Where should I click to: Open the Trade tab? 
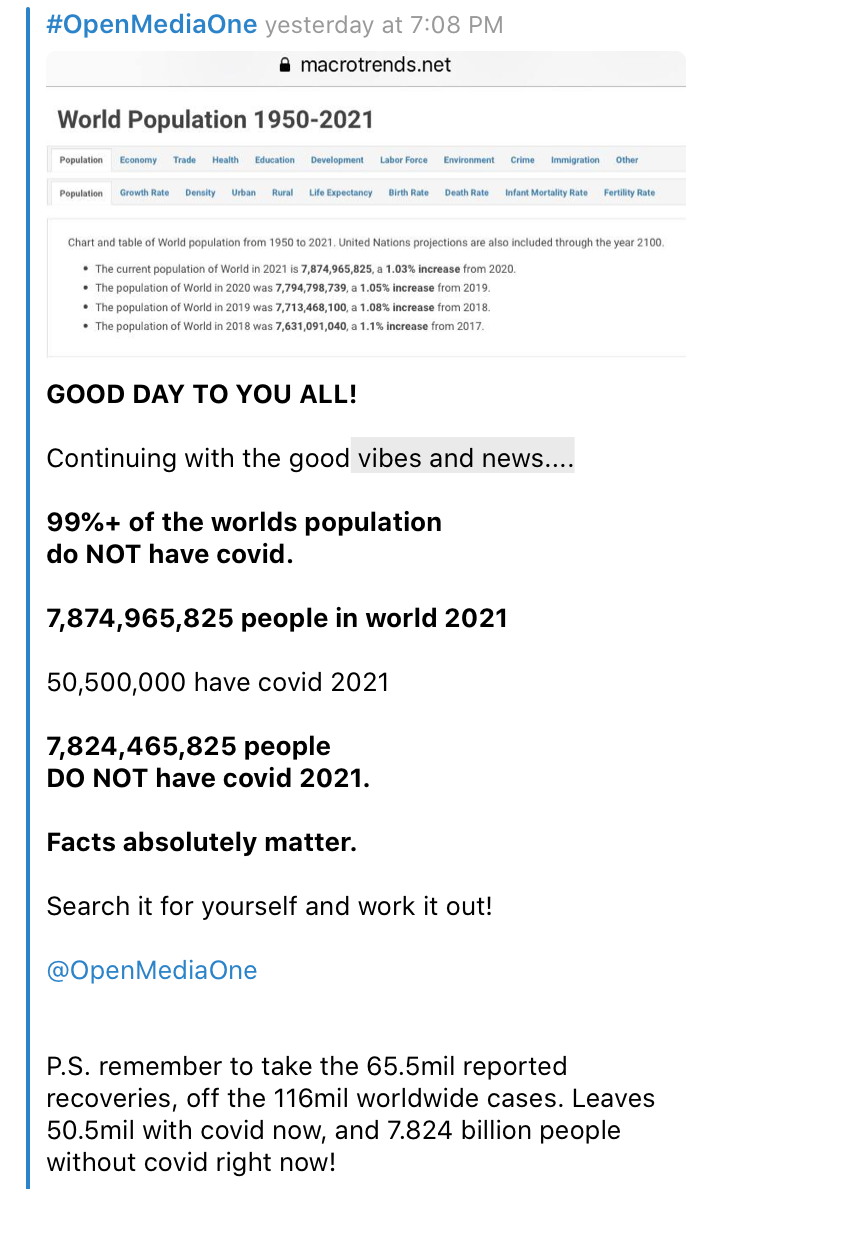click(184, 160)
